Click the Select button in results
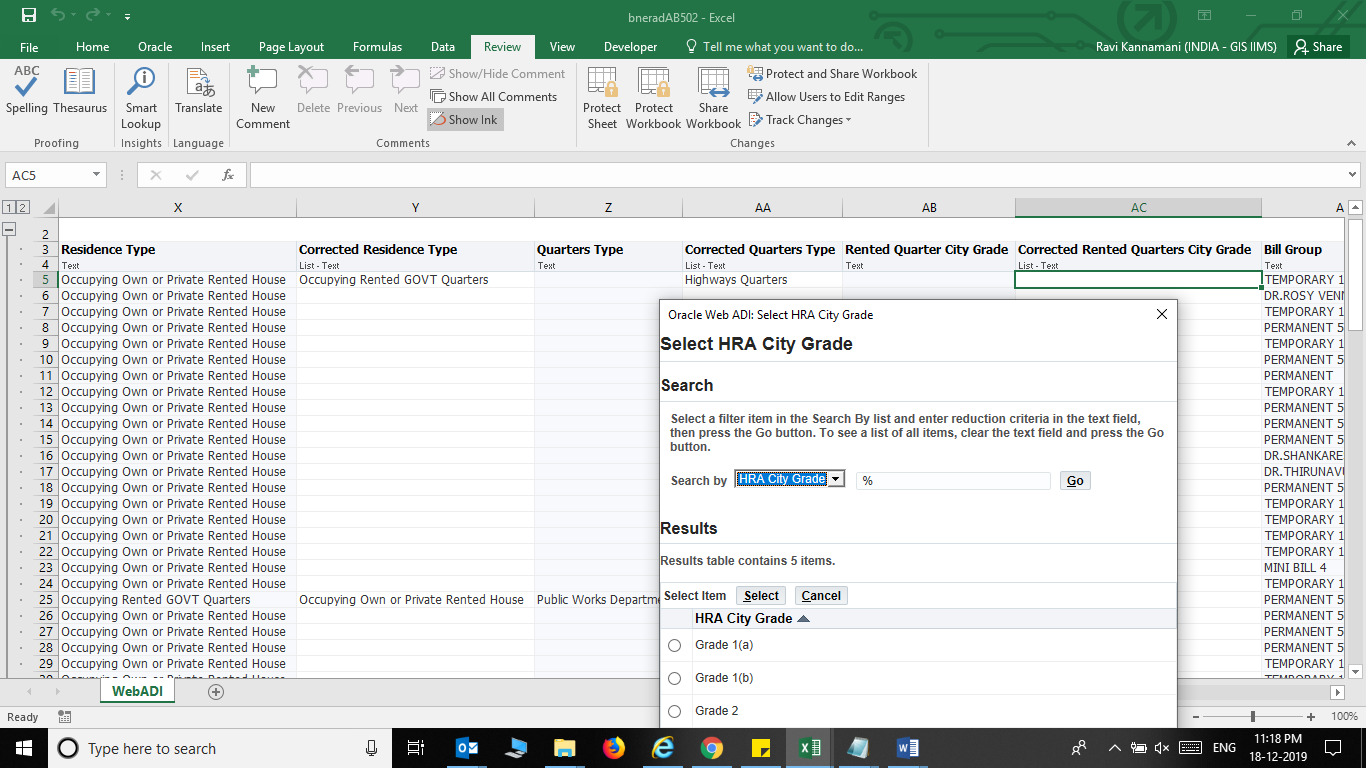The height and width of the screenshot is (768, 1366). tap(761, 596)
